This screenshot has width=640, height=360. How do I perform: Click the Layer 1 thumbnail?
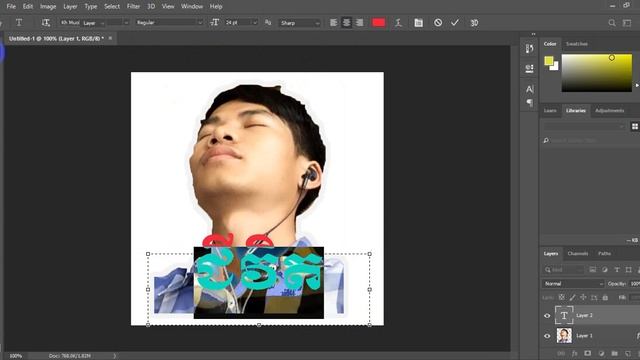564,336
